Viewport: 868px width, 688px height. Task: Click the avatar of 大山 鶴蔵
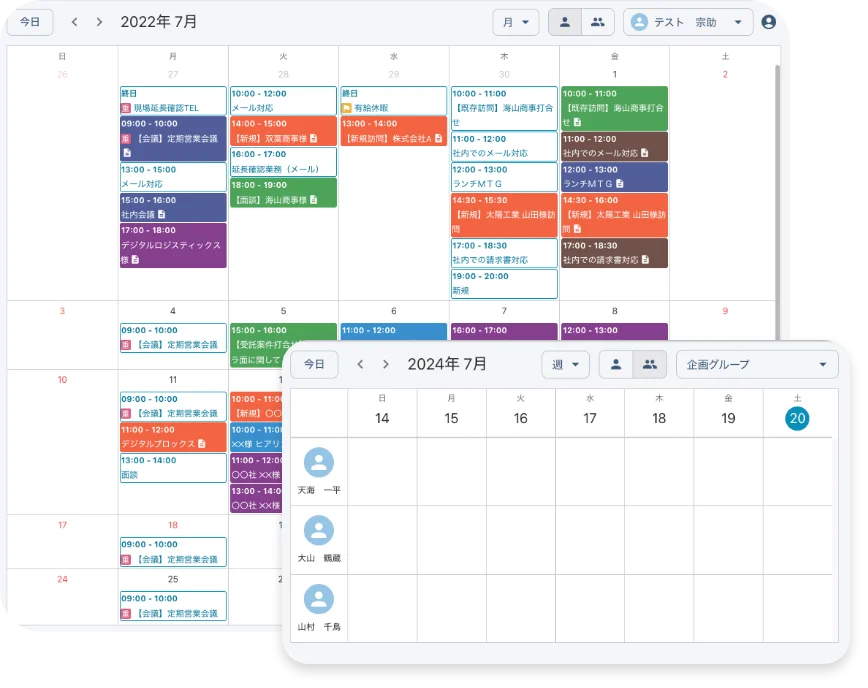click(319, 530)
